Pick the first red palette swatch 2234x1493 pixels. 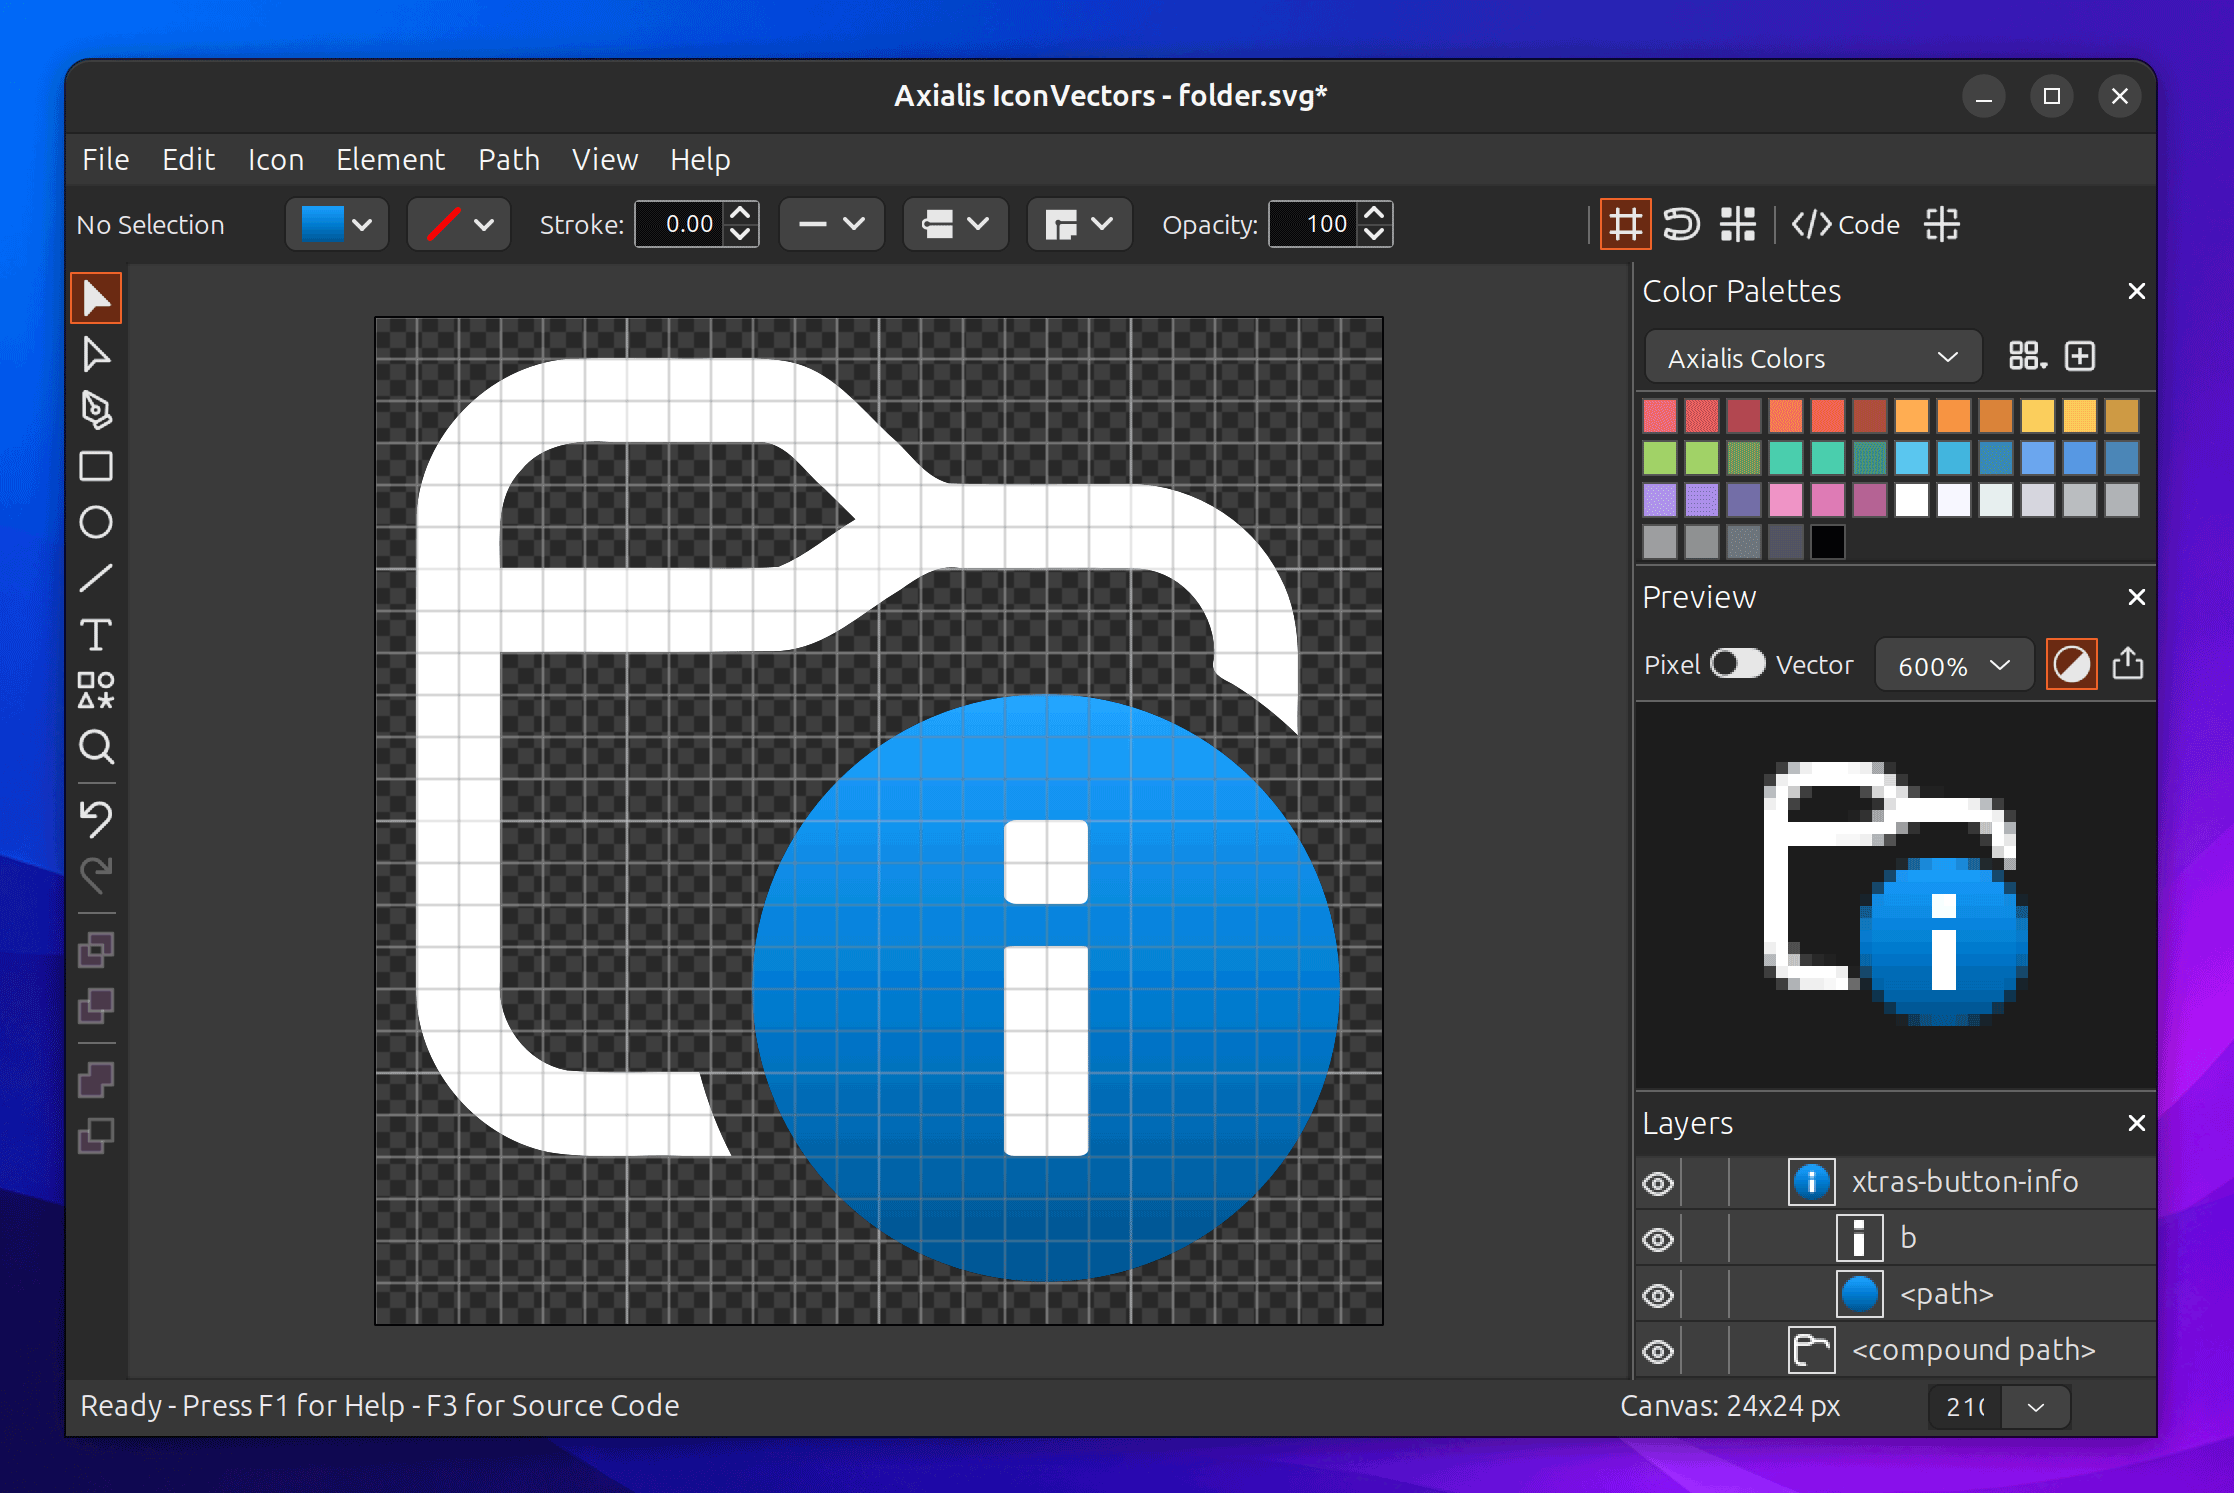[x=1659, y=416]
